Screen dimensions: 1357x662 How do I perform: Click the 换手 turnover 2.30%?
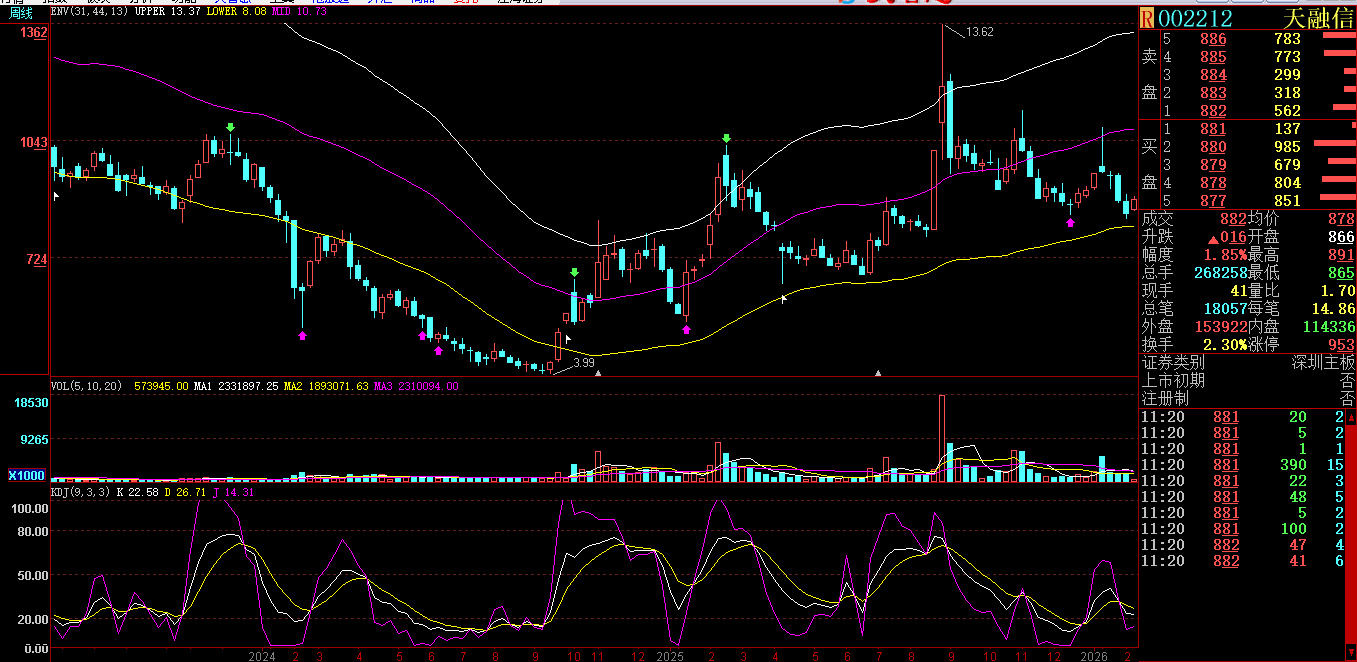pyautogui.click(x=1225, y=345)
